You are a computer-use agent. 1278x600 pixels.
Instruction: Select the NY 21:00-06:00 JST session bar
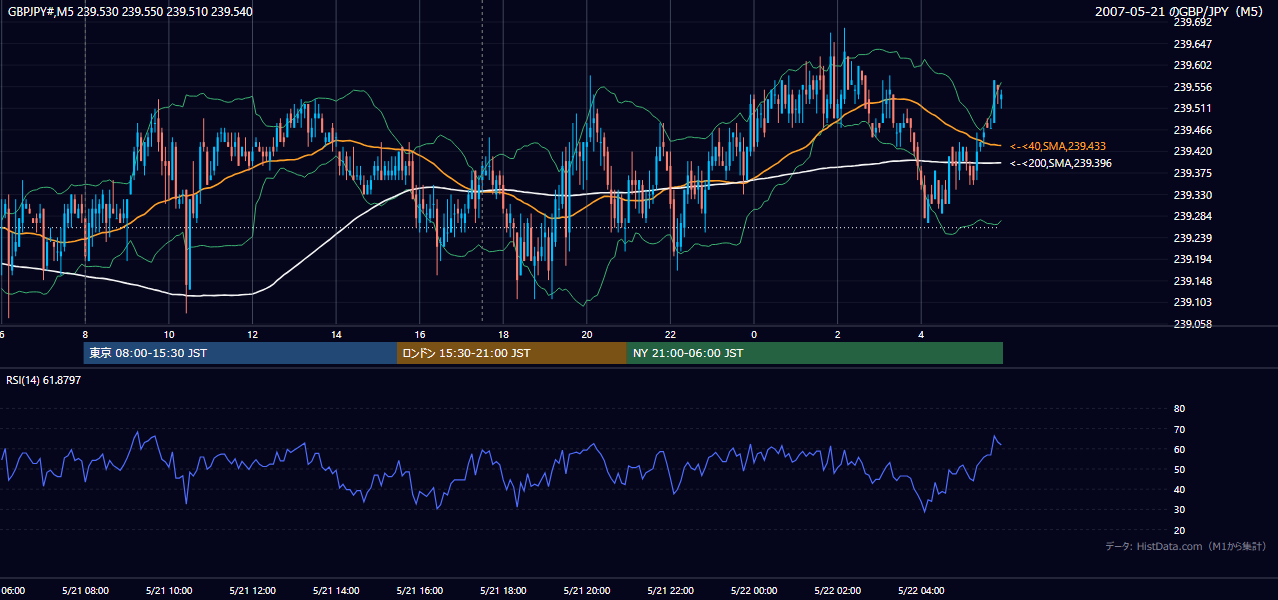pos(815,353)
